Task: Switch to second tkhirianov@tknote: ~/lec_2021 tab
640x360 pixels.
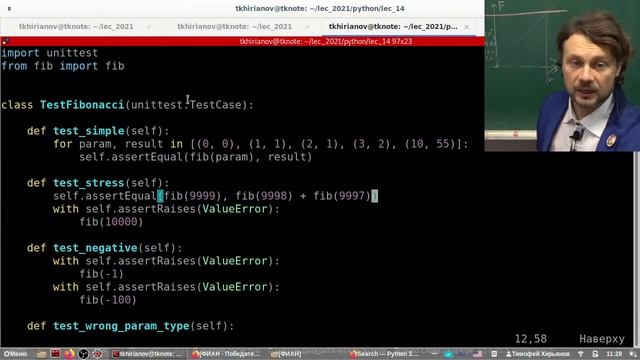Action: coord(235,27)
